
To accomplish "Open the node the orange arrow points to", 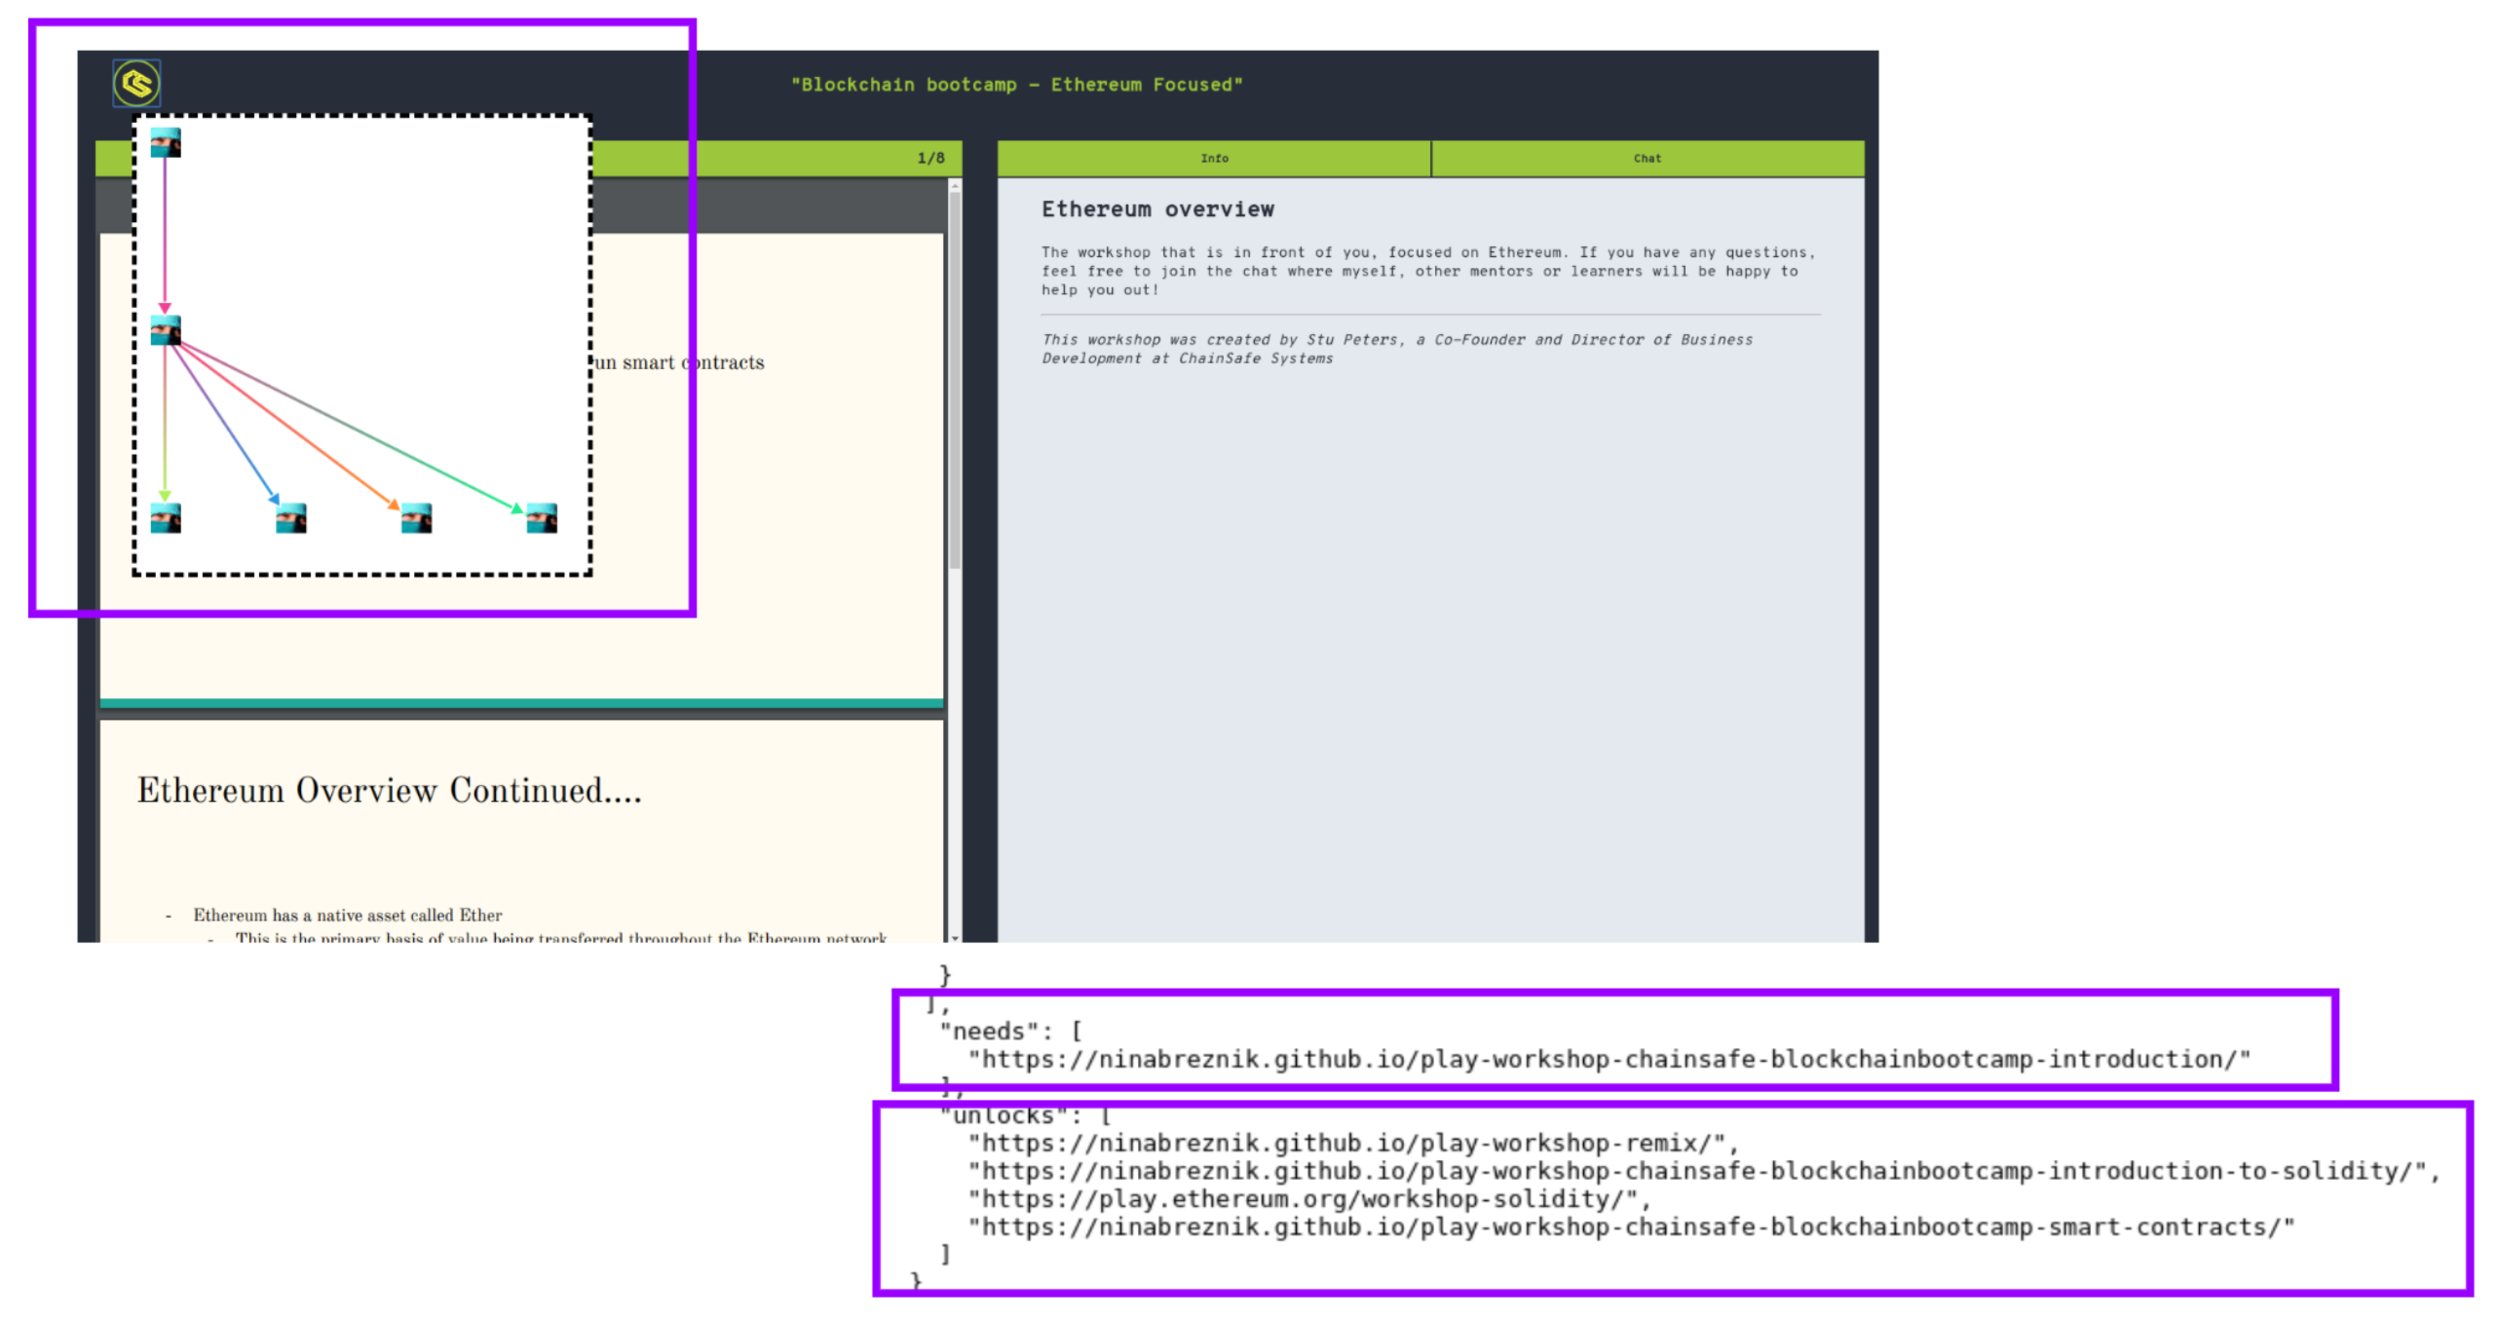I will (416, 518).
